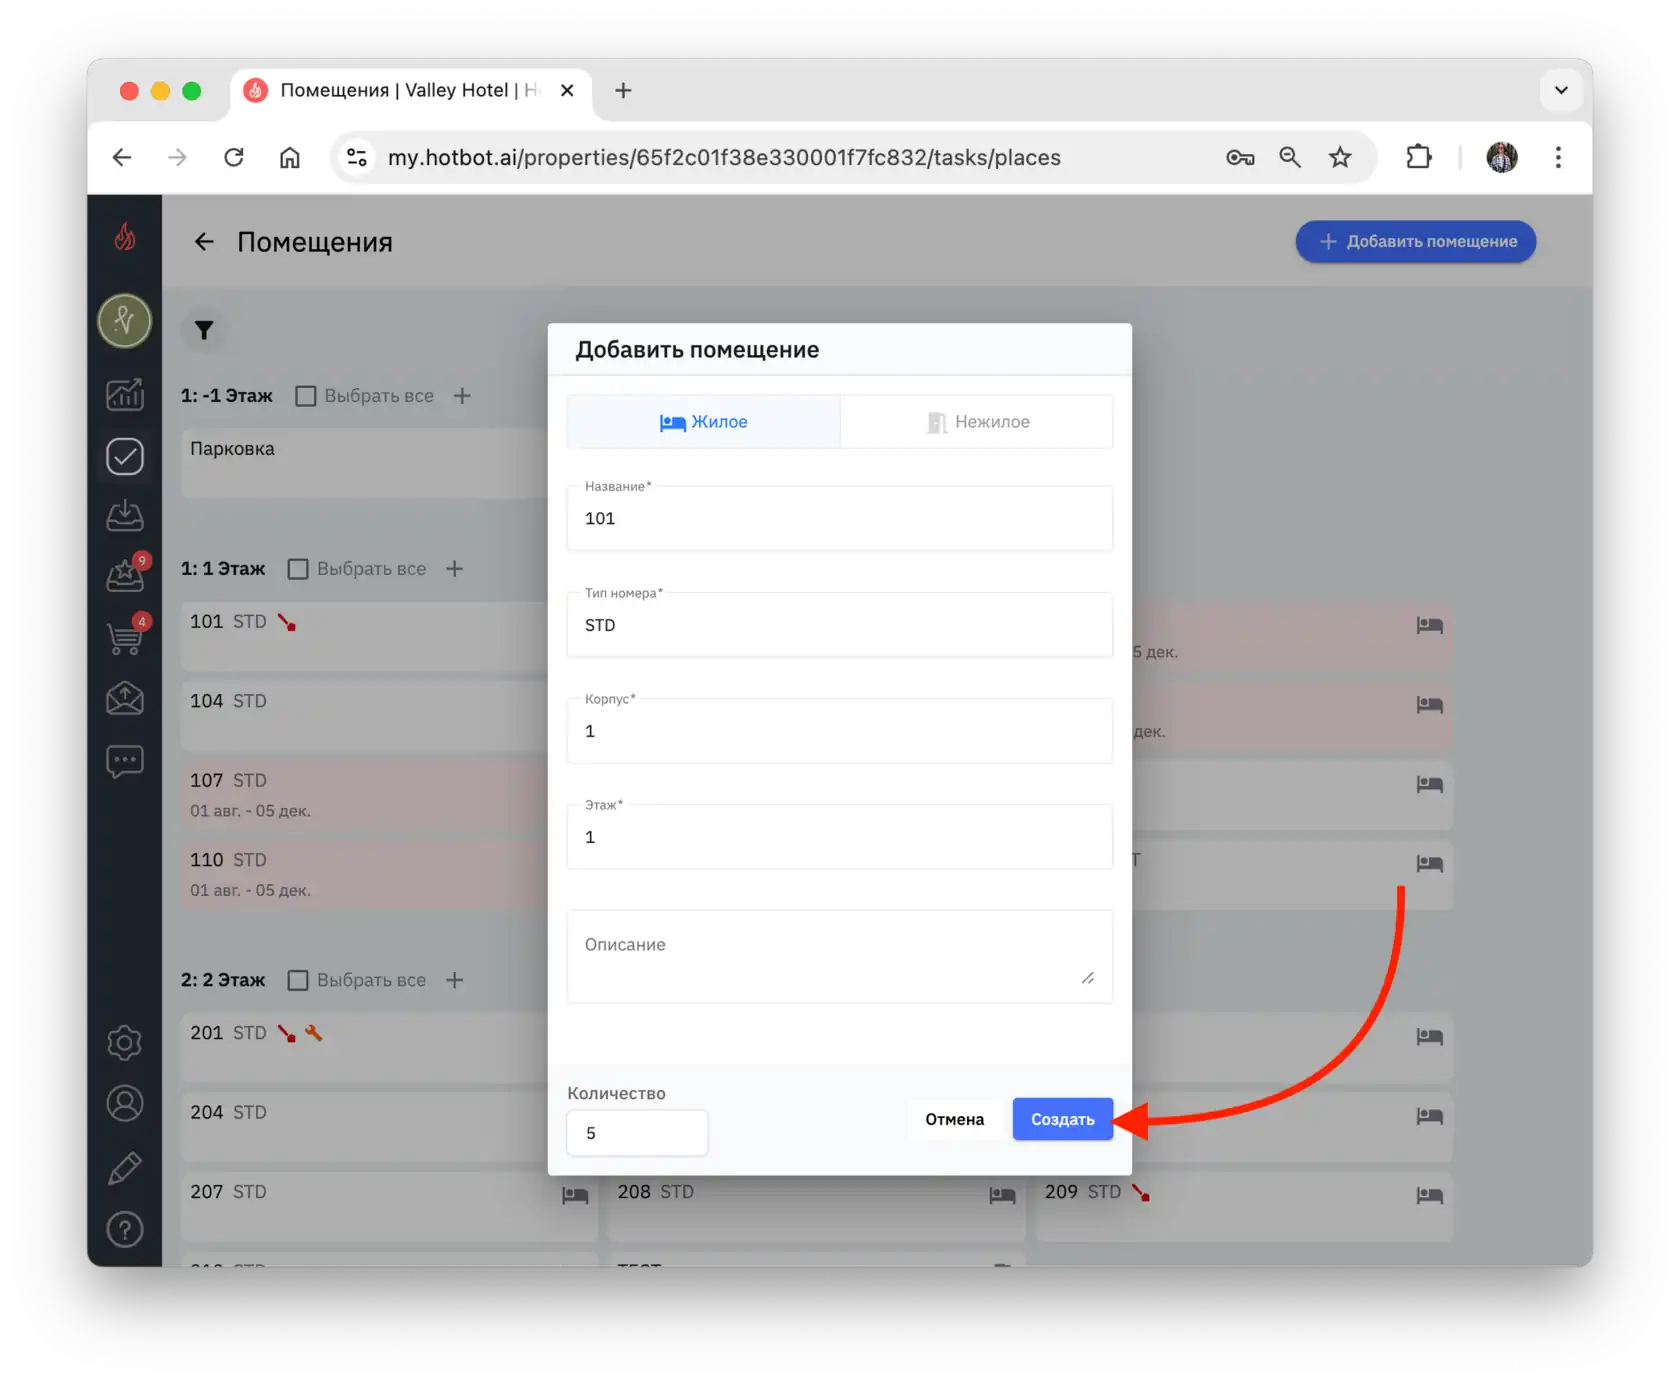This screenshot has height=1382, width=1680.
Task: Click the plus icon next to 2 Этаж
Action: coord(455,980)
